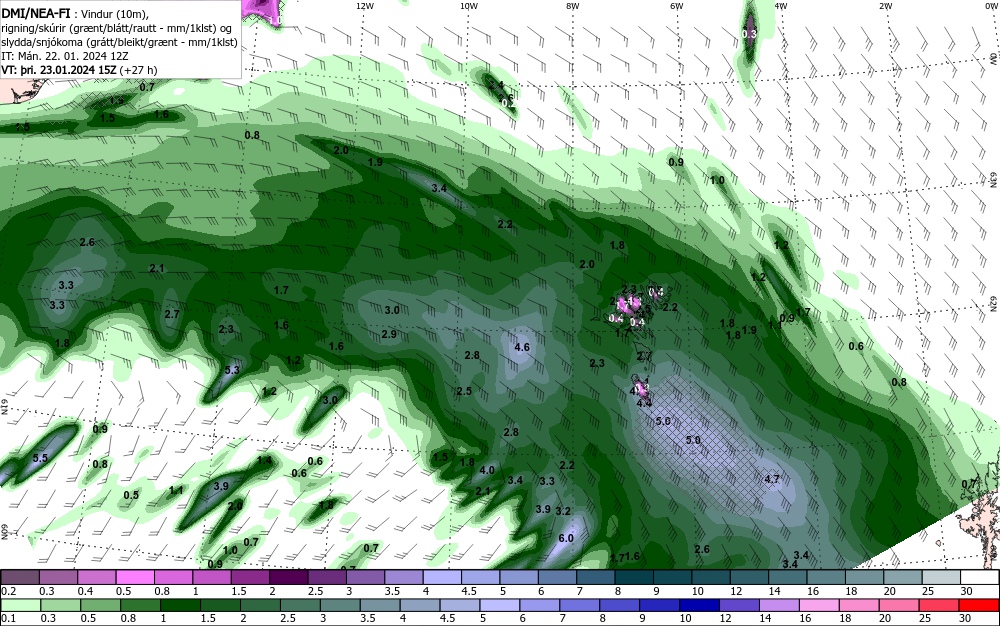This screenshot has width=1000, height=626.
Task: Click the '4.7' precipitation value
Action: (x=772, y=479)
